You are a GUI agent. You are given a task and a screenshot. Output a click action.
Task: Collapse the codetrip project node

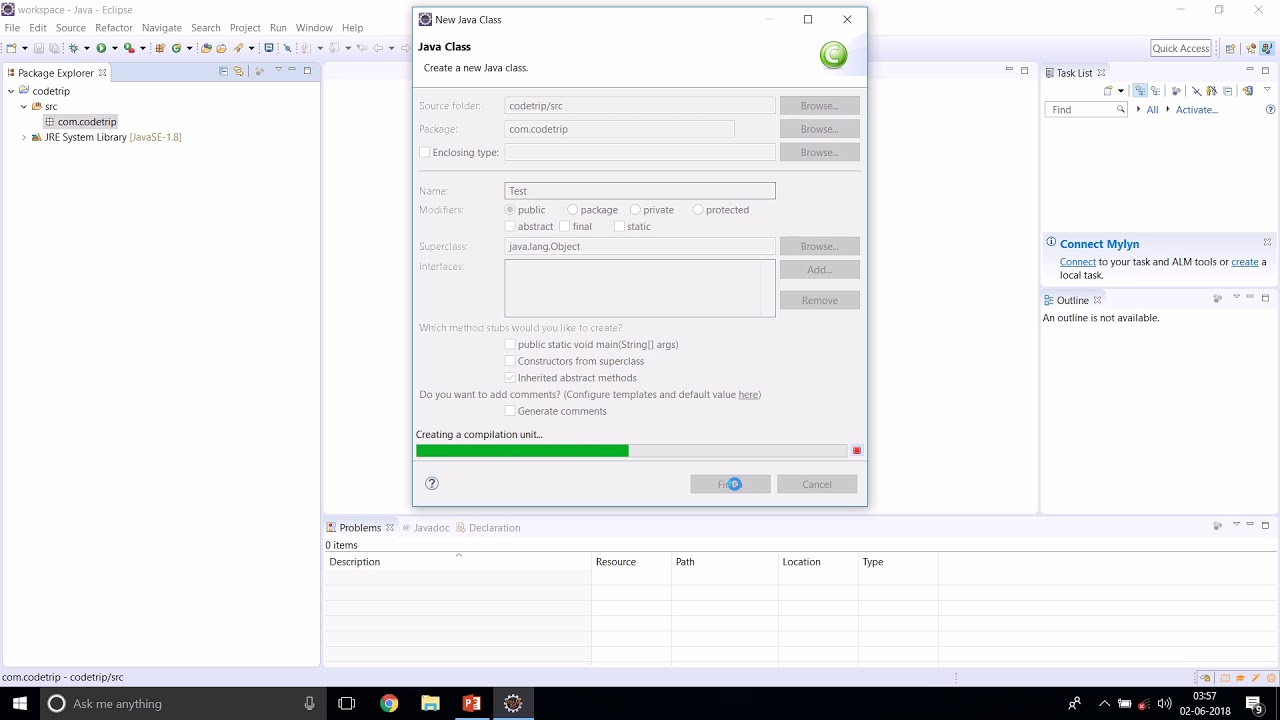10,91
